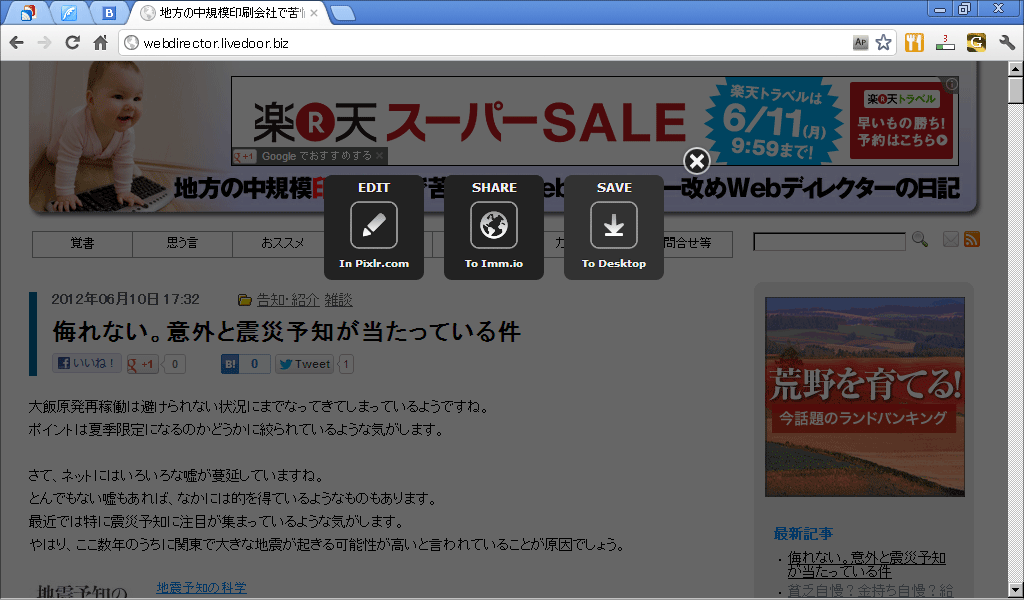The height and width of the screenshot is (600, 1024).
Task: Open the sidebar latest article link 侮れない
Action: tap(867, 565)
